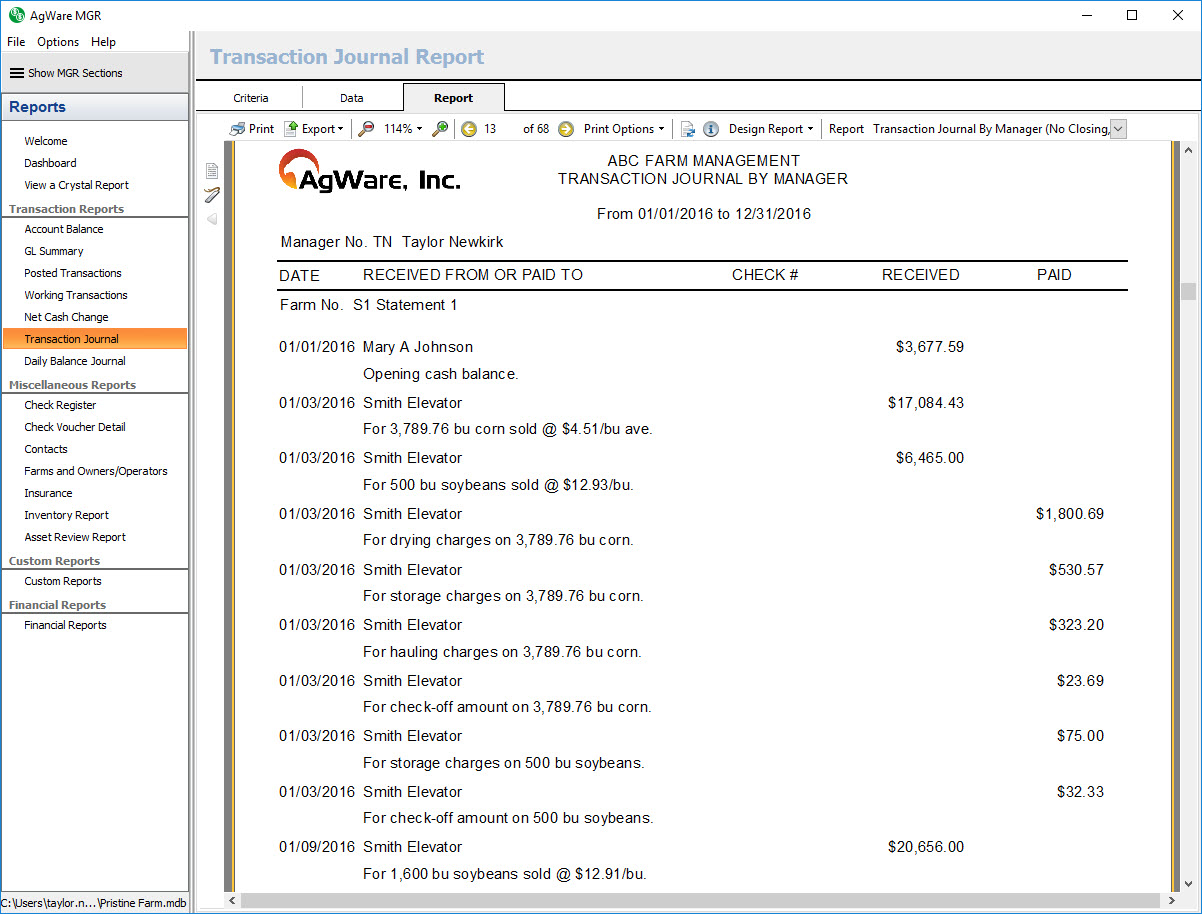The width and height of the screenshot is (1202, 914).
Task: Open the 114% zoom level dropdown
Action: click(x=403, y=129)
